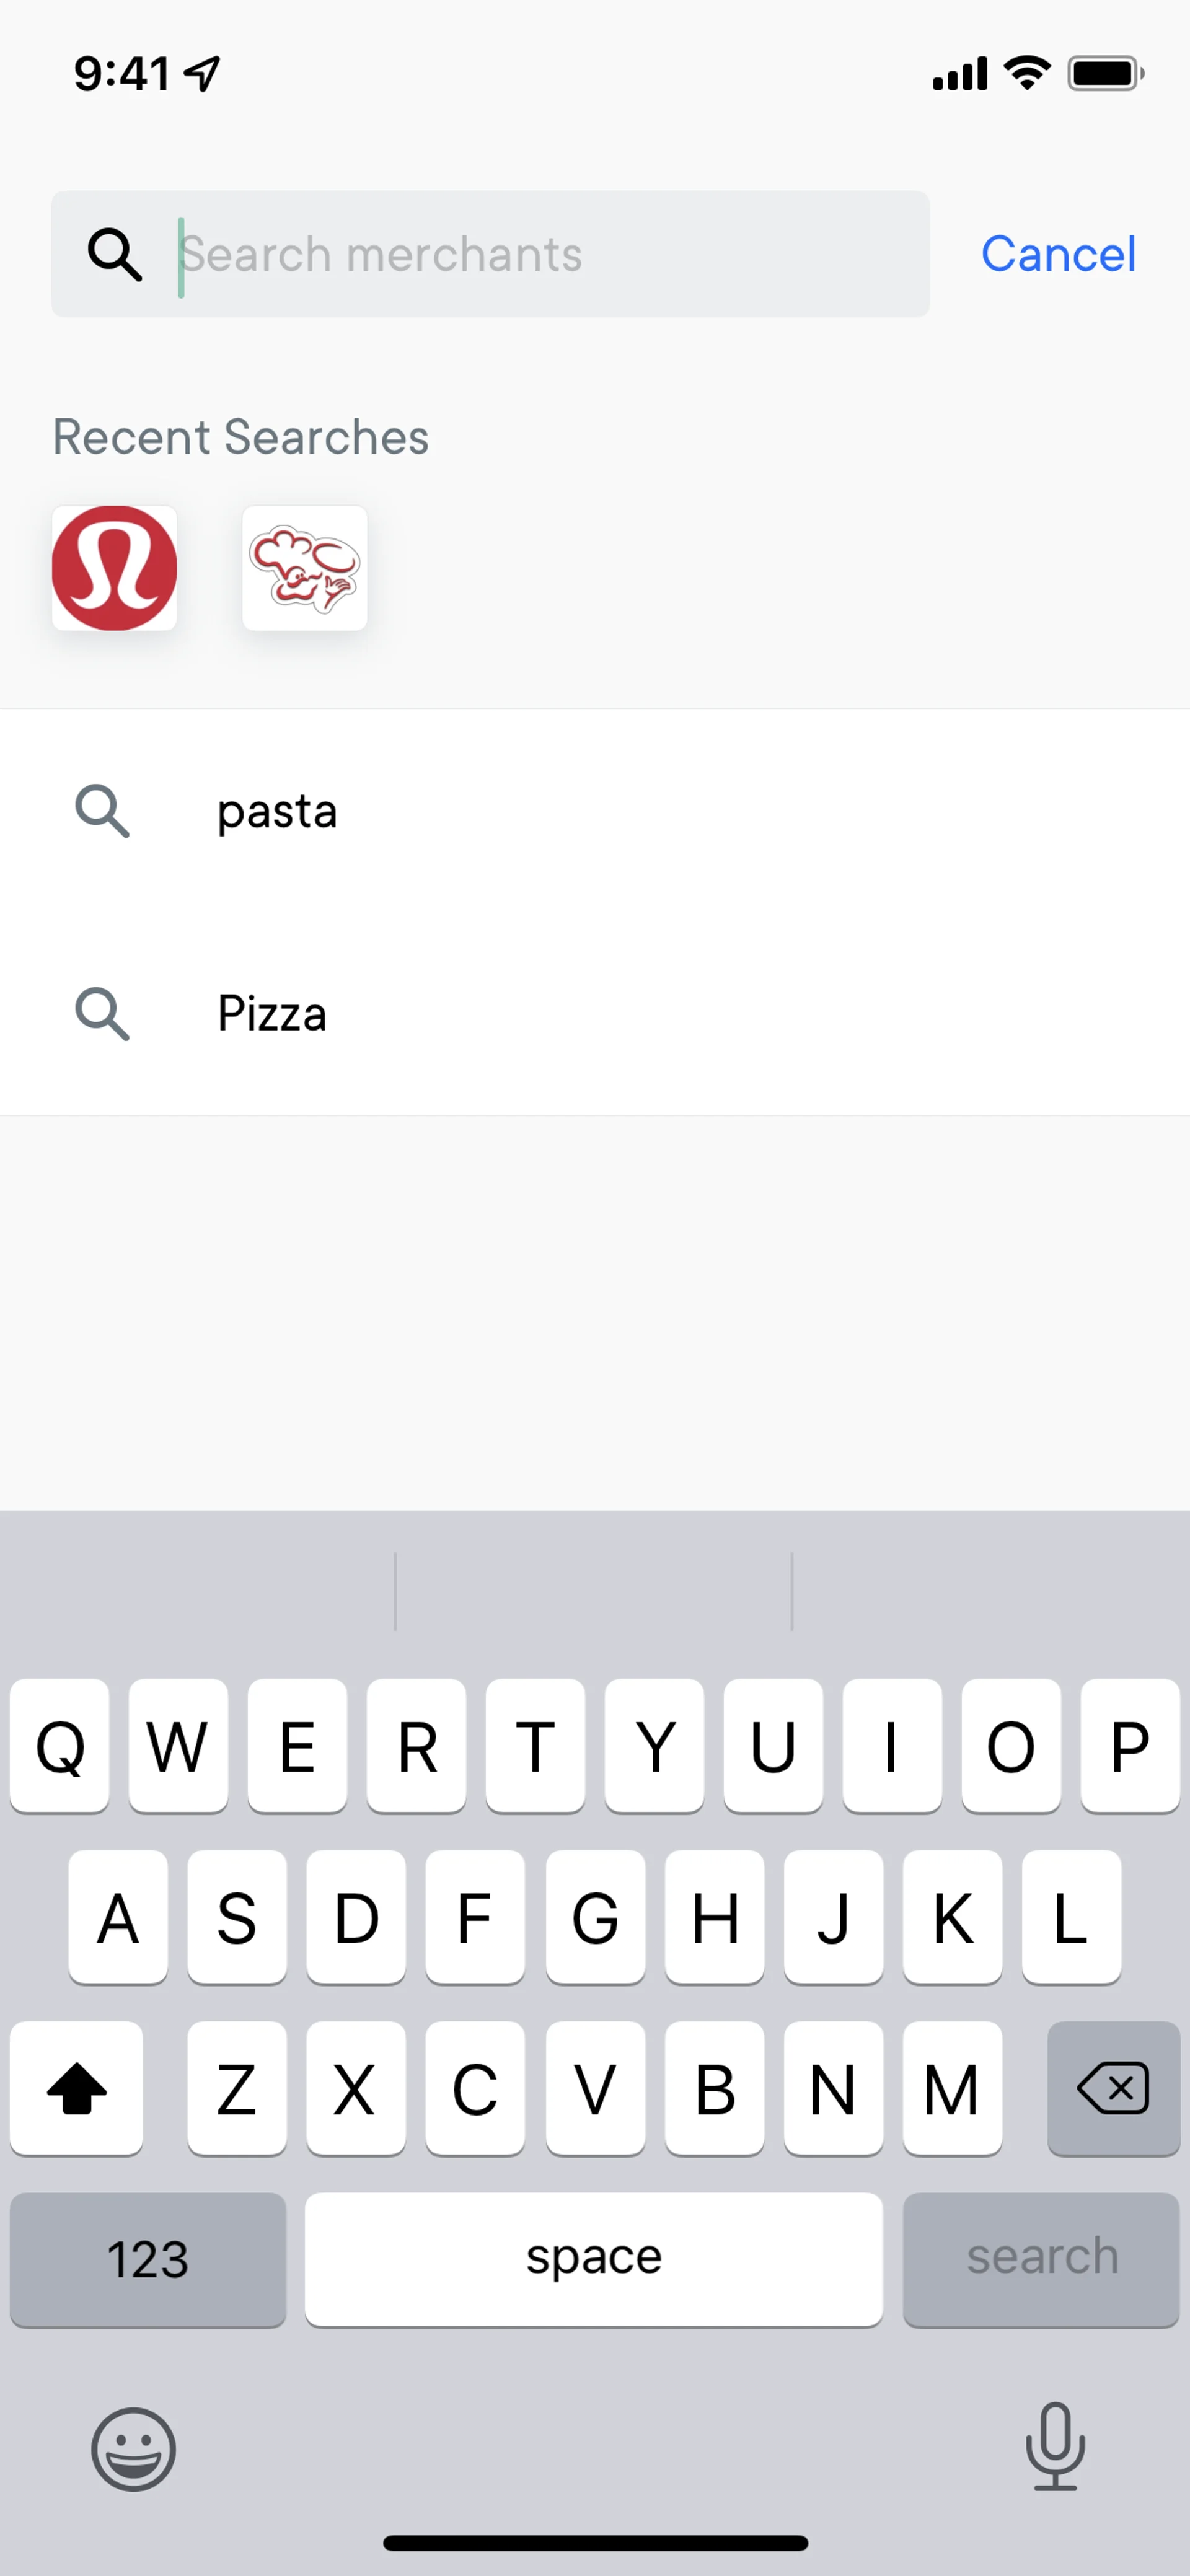The height and width of the screenshot is (2576, 1190).
Task: Select the recent search "pasta"
Action: coord(595,811)
